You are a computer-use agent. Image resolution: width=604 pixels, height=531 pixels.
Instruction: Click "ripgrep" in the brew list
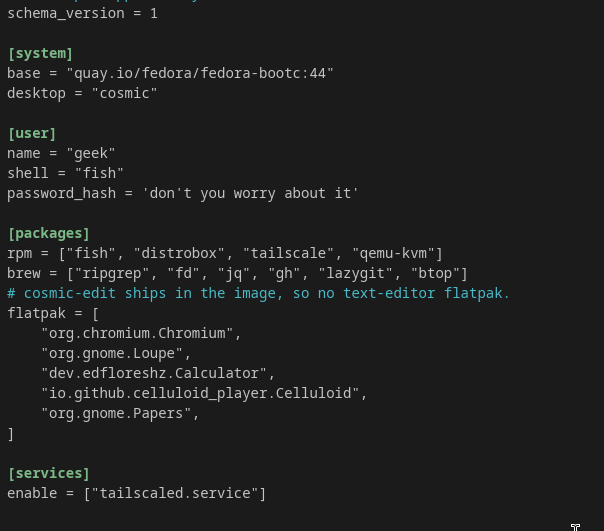[x=112, y=273]
